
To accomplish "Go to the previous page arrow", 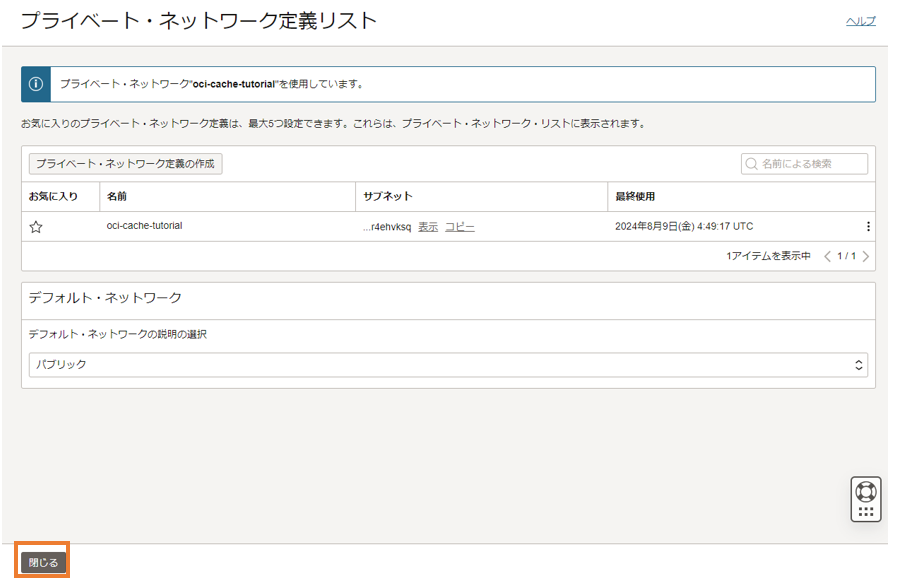I will click(827, 256).
